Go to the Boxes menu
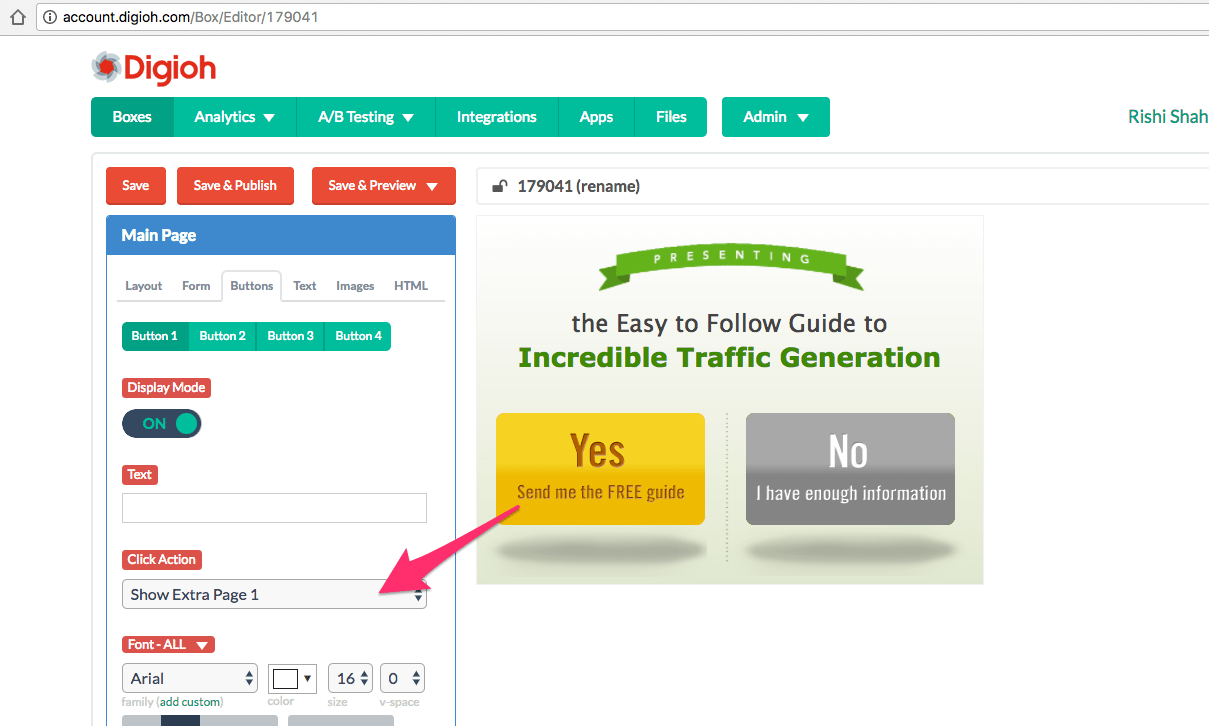1209x726 pixels. click(x=132, y=117)
